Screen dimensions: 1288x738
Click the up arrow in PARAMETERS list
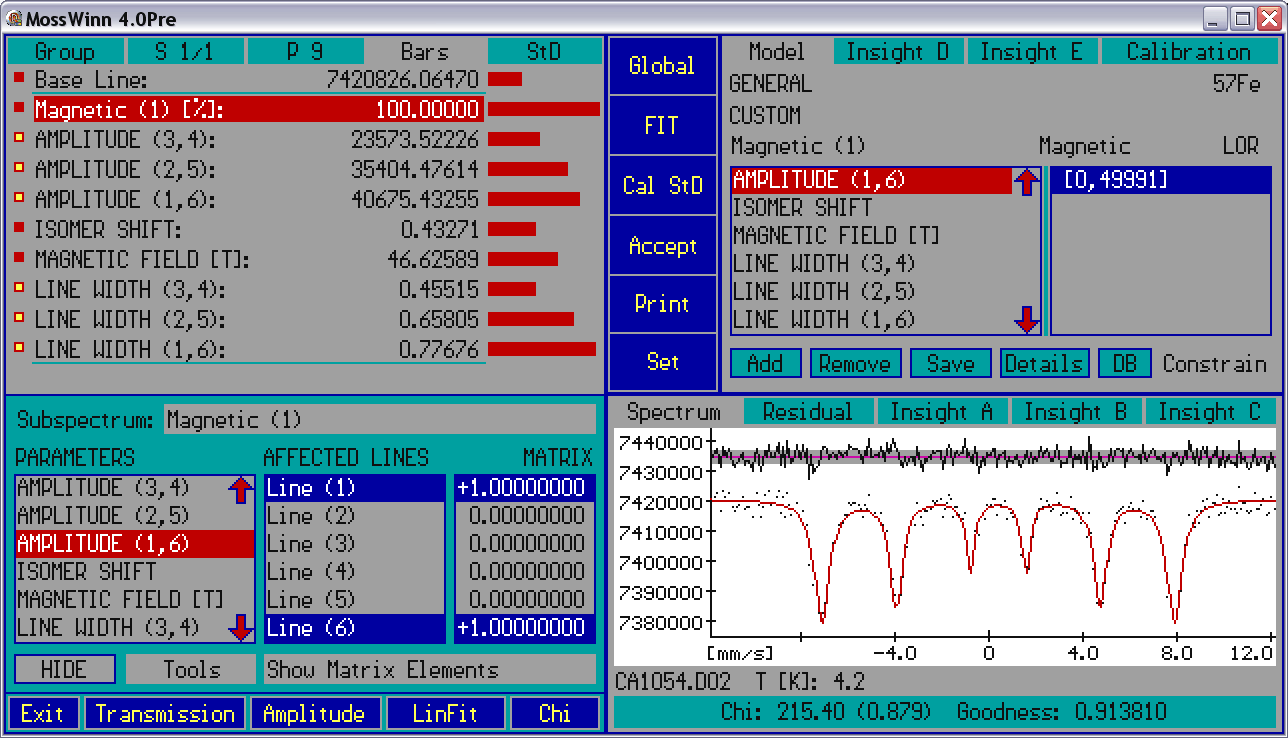click(x=240, y=489)
